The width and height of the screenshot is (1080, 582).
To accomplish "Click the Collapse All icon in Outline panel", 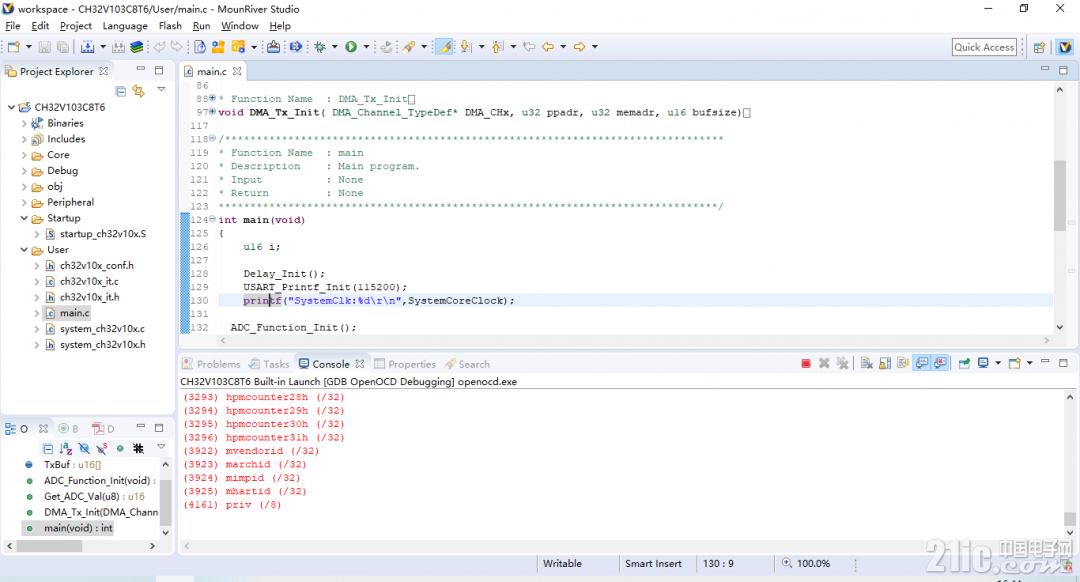I will (48, 448).
